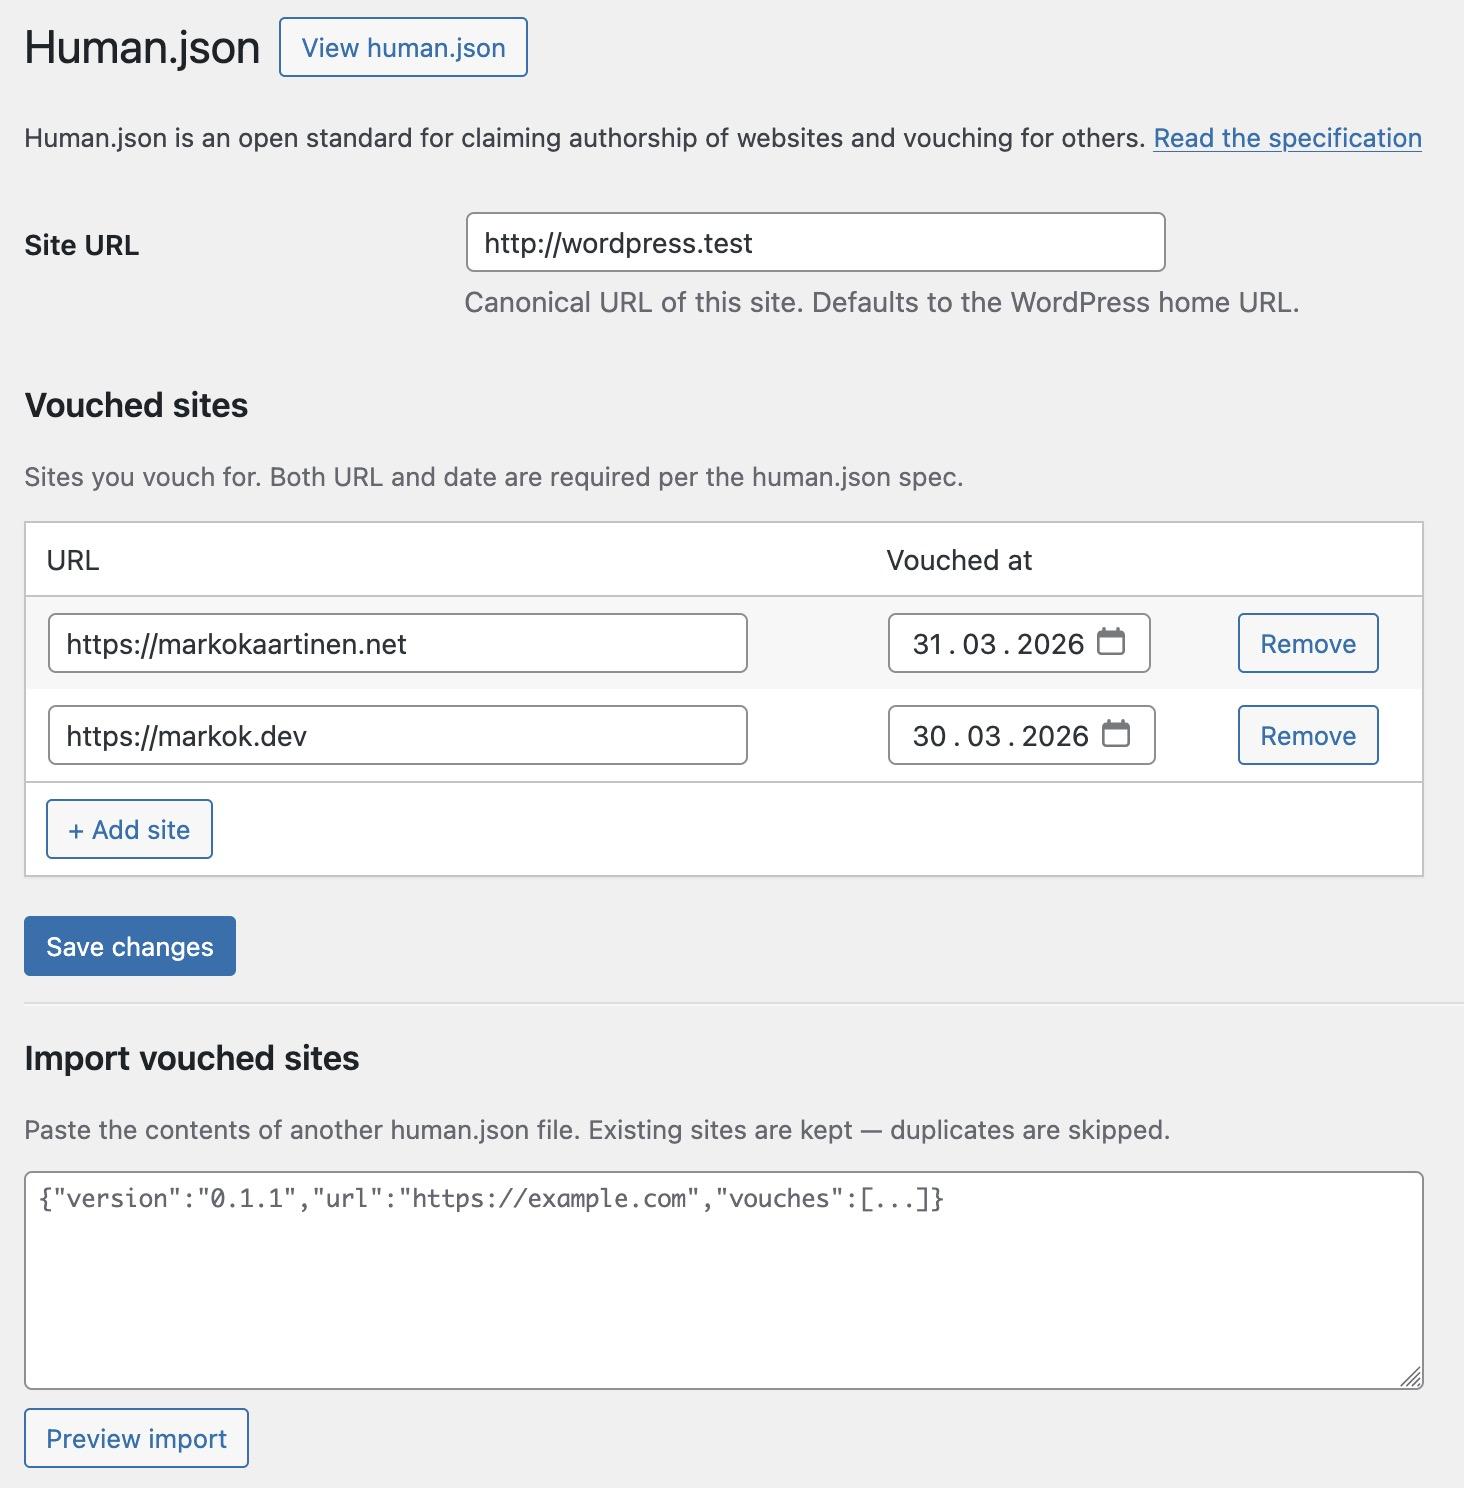Click inside the import JSON textarea

pos(723,1290)
